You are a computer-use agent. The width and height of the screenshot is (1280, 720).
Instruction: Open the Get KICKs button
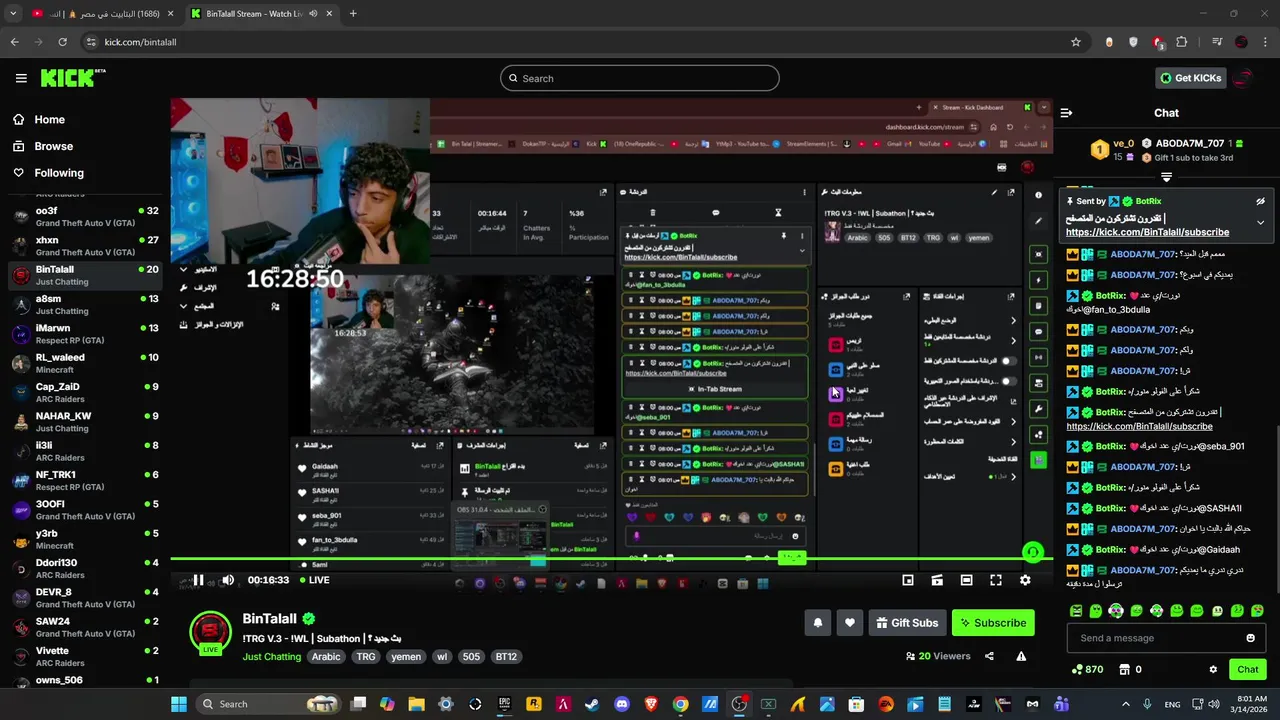1190,78
